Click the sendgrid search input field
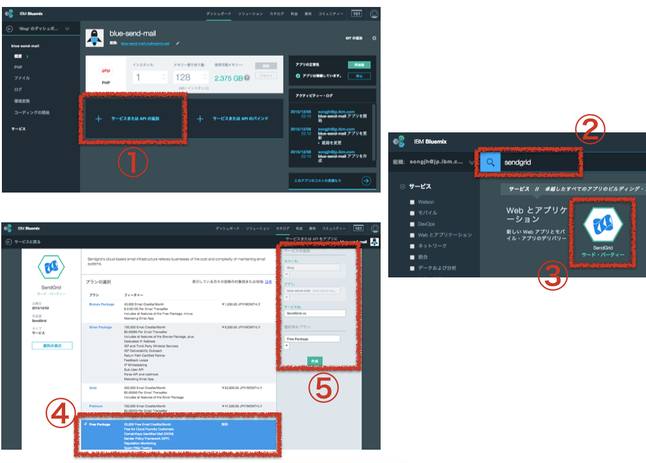The height and width of the screenshot is (463, 646). pos(539,162)
